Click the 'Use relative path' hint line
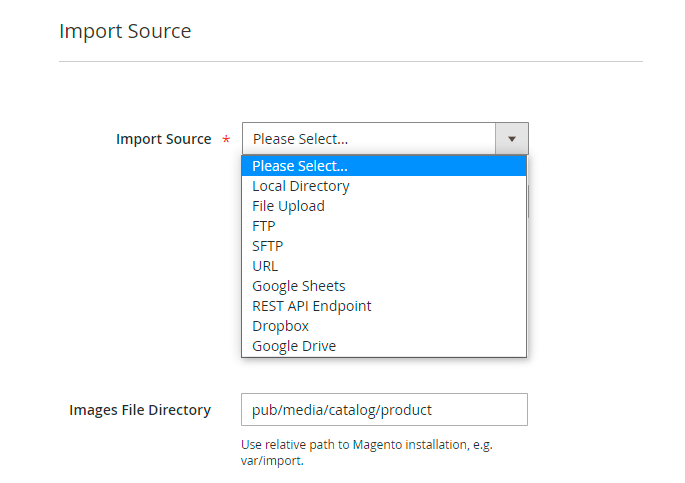 pyautogui.click(x=366, y=444)
